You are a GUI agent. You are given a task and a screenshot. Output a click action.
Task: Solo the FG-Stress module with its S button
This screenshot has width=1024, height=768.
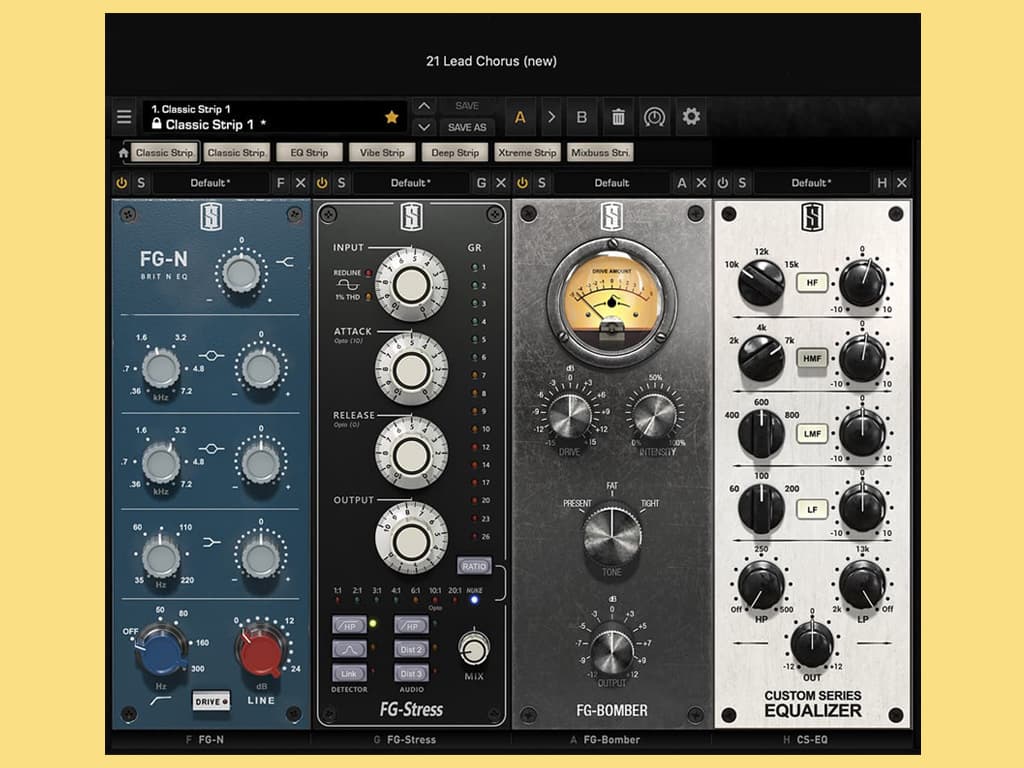[x=342, y=183]
